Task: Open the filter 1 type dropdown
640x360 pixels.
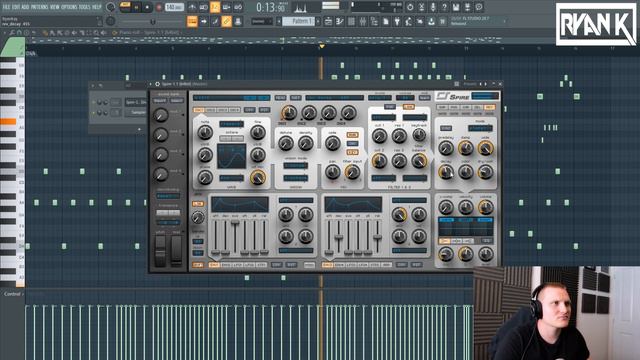Action: [383, 118]
